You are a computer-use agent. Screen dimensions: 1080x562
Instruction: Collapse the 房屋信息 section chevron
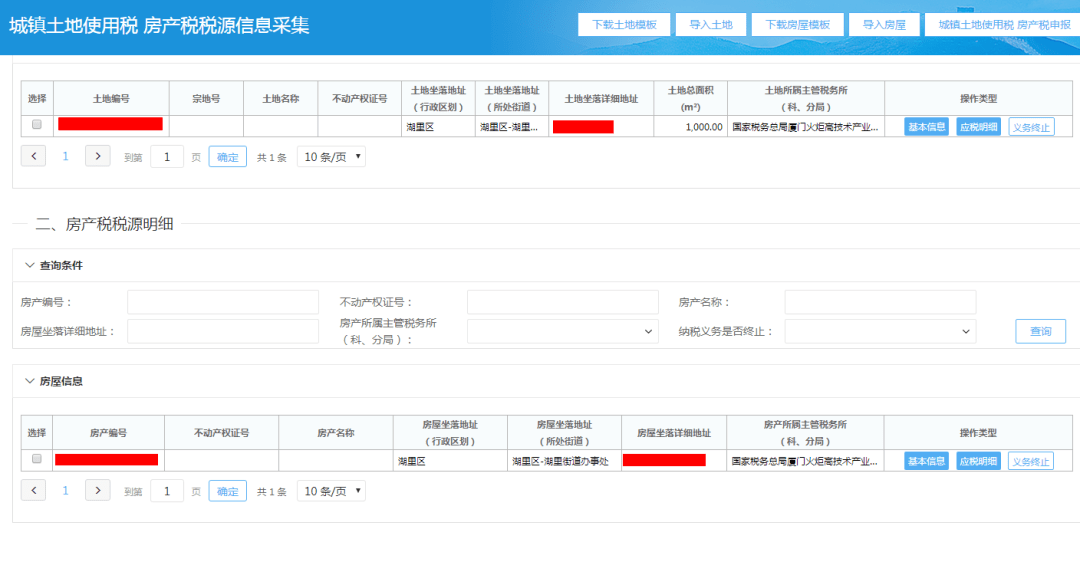click(x=29, y=382)
